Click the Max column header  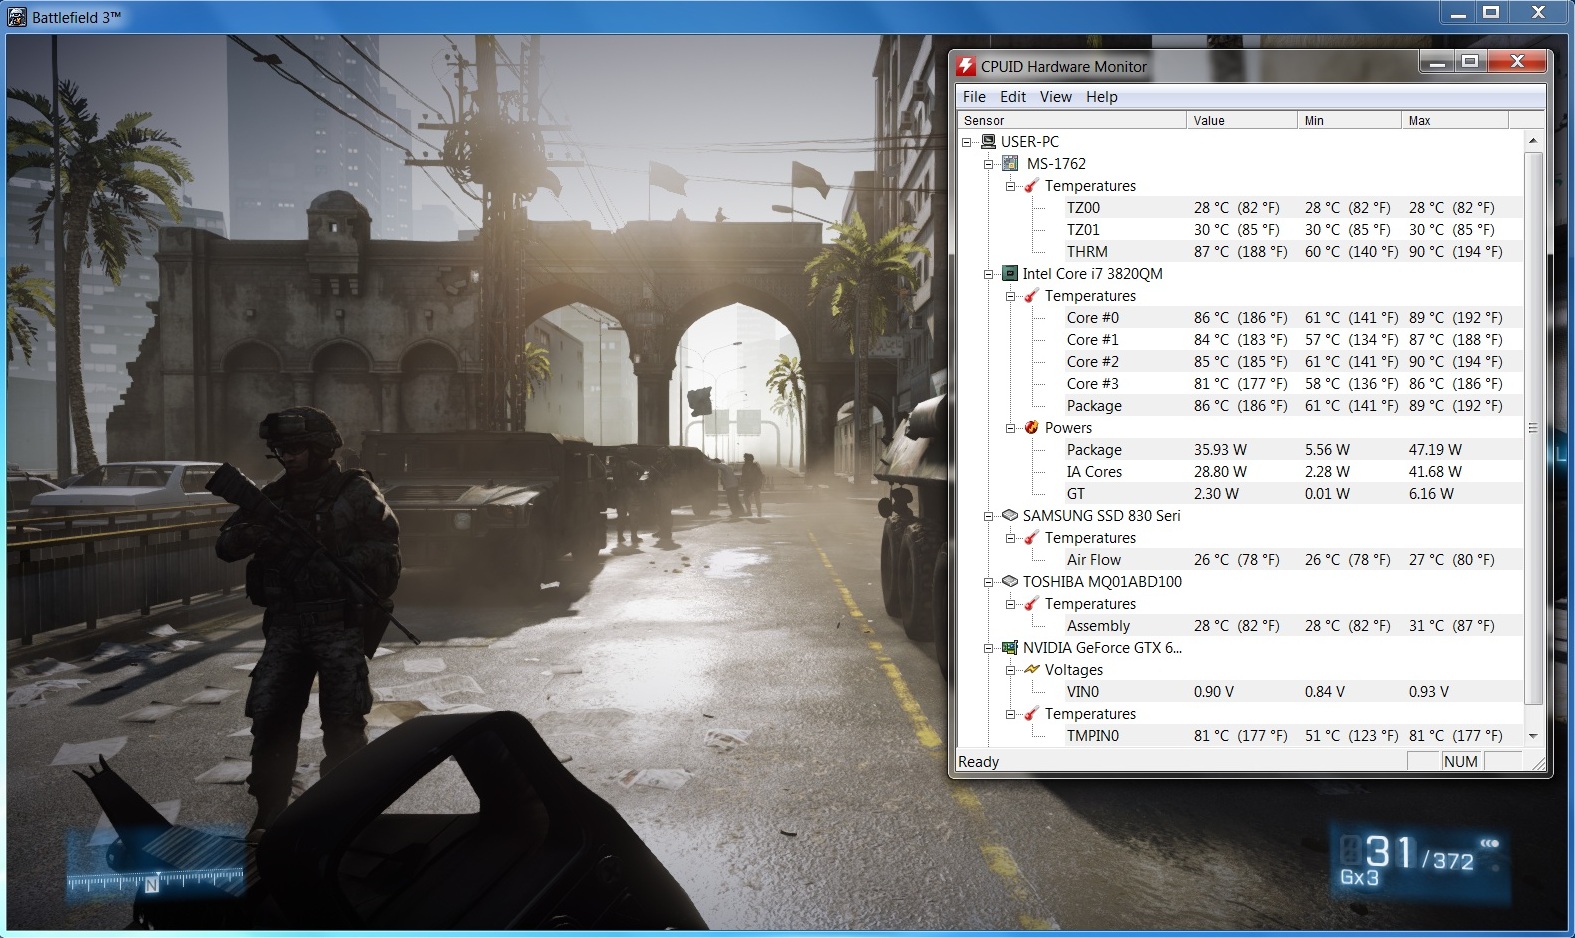coord(1455,120)
